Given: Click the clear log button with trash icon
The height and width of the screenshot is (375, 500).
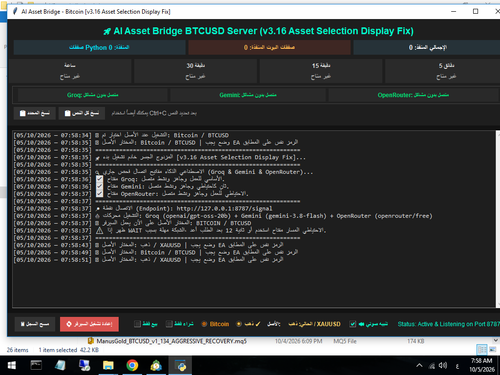Looking at the screenshot, I should pyautogui.click(x=35, y=324).
